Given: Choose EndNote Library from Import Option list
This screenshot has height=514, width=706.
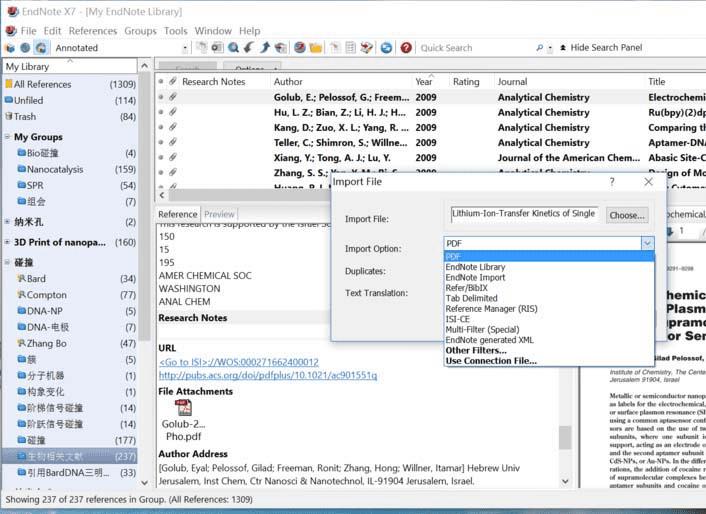Looking at the screenshot, I should coord(475,268).
